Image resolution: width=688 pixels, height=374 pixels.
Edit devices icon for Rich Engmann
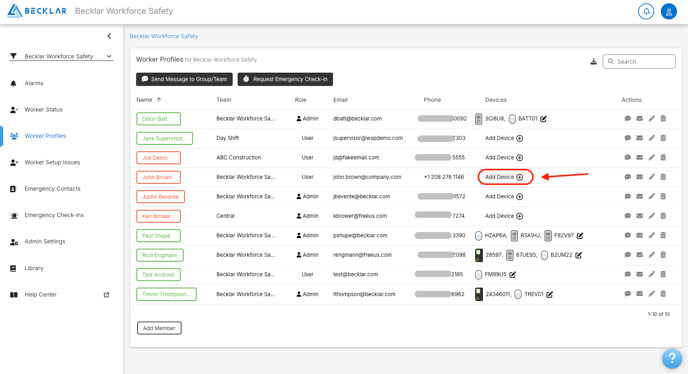coord(578,255)
